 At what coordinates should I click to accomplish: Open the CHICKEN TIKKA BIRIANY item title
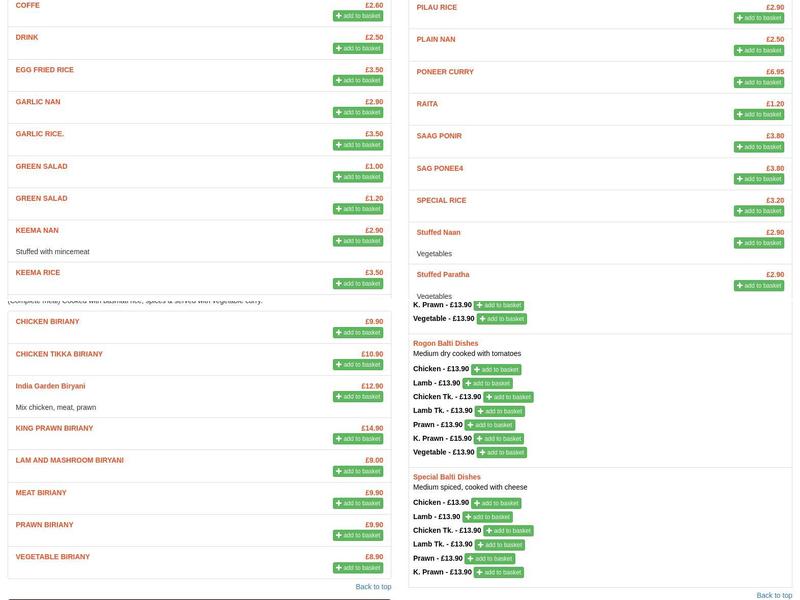click(x=59, y=354)
